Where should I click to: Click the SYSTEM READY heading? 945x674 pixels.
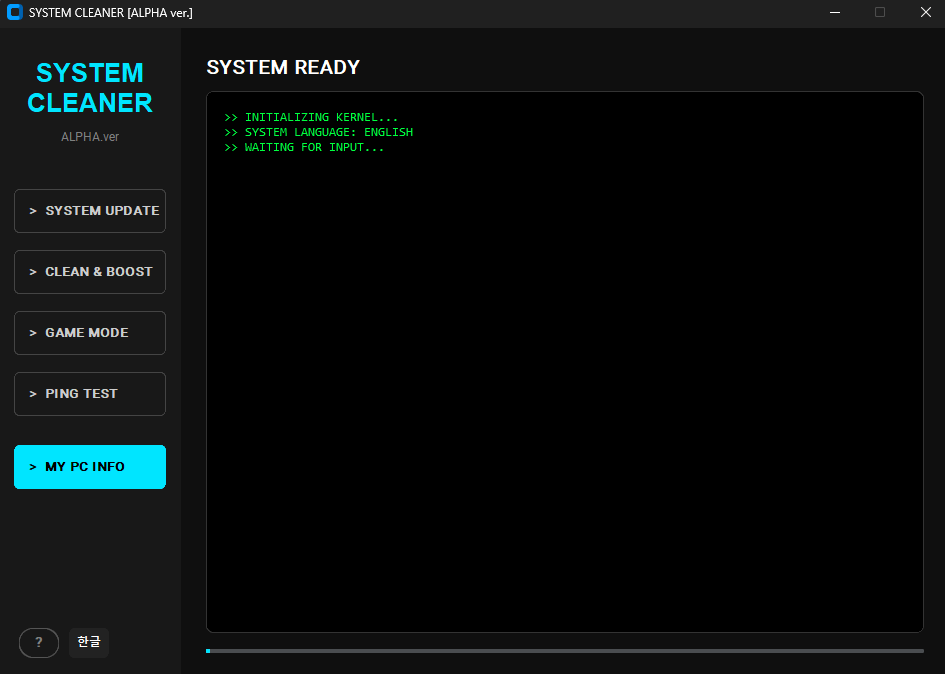(x=283, y=67)
